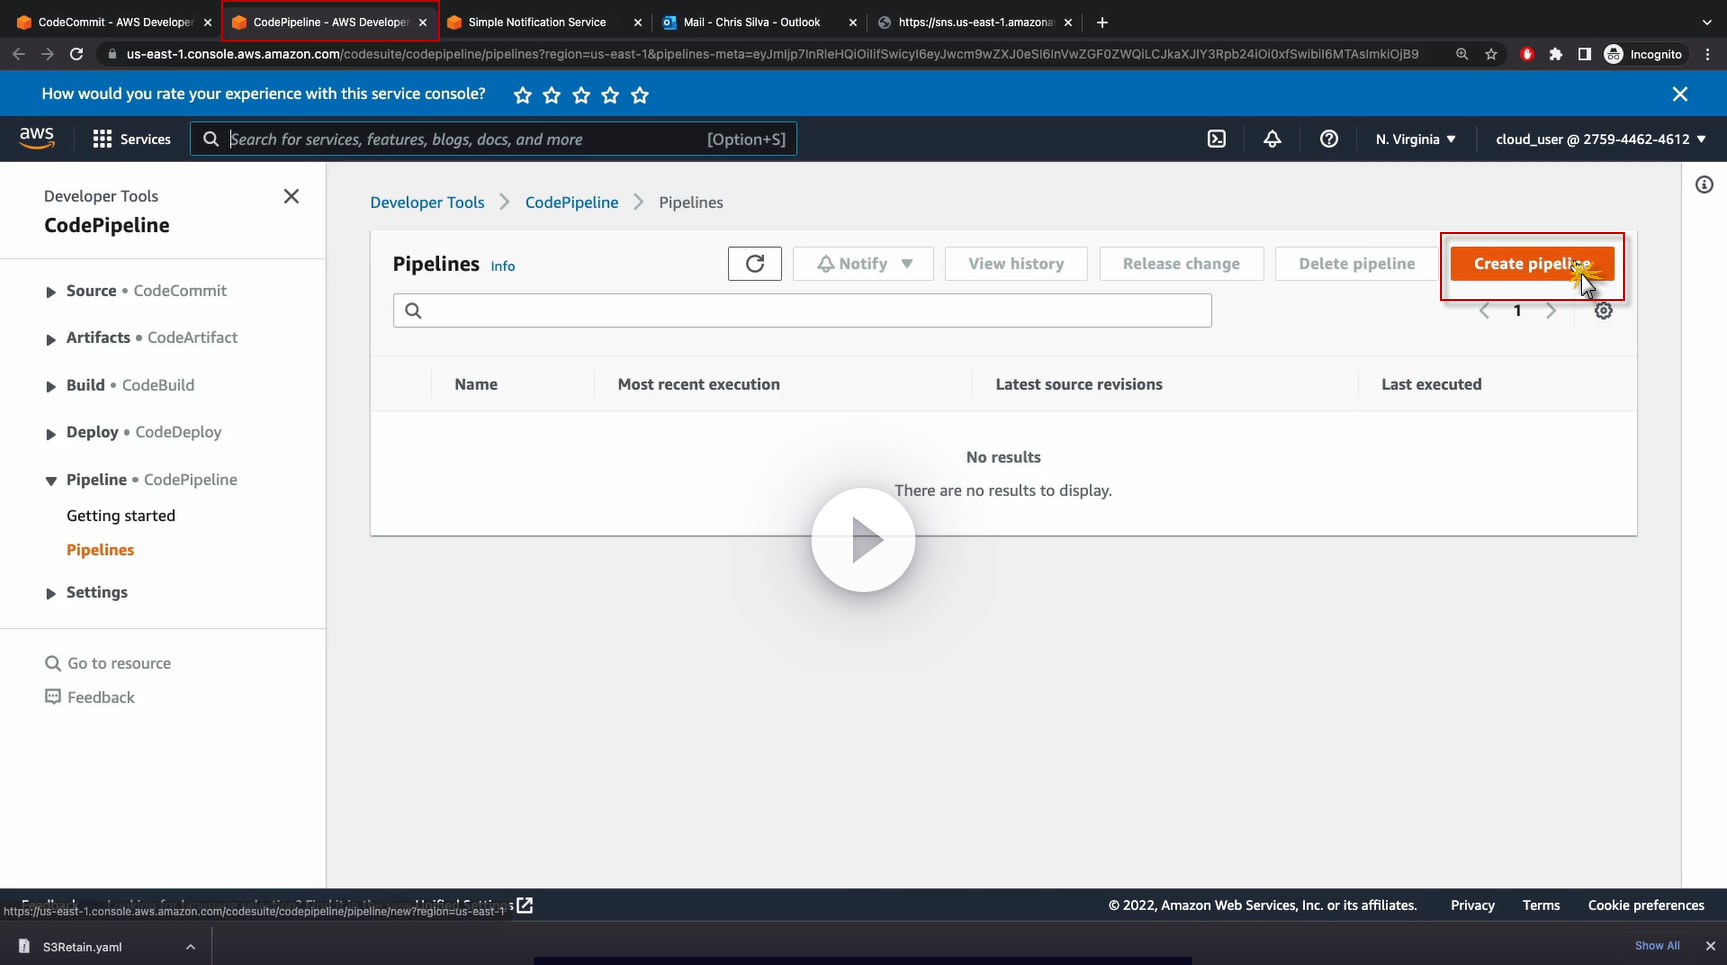Open the Services grid menu
The height and width of the screenshot is (965, 1727).
[131, 139]
